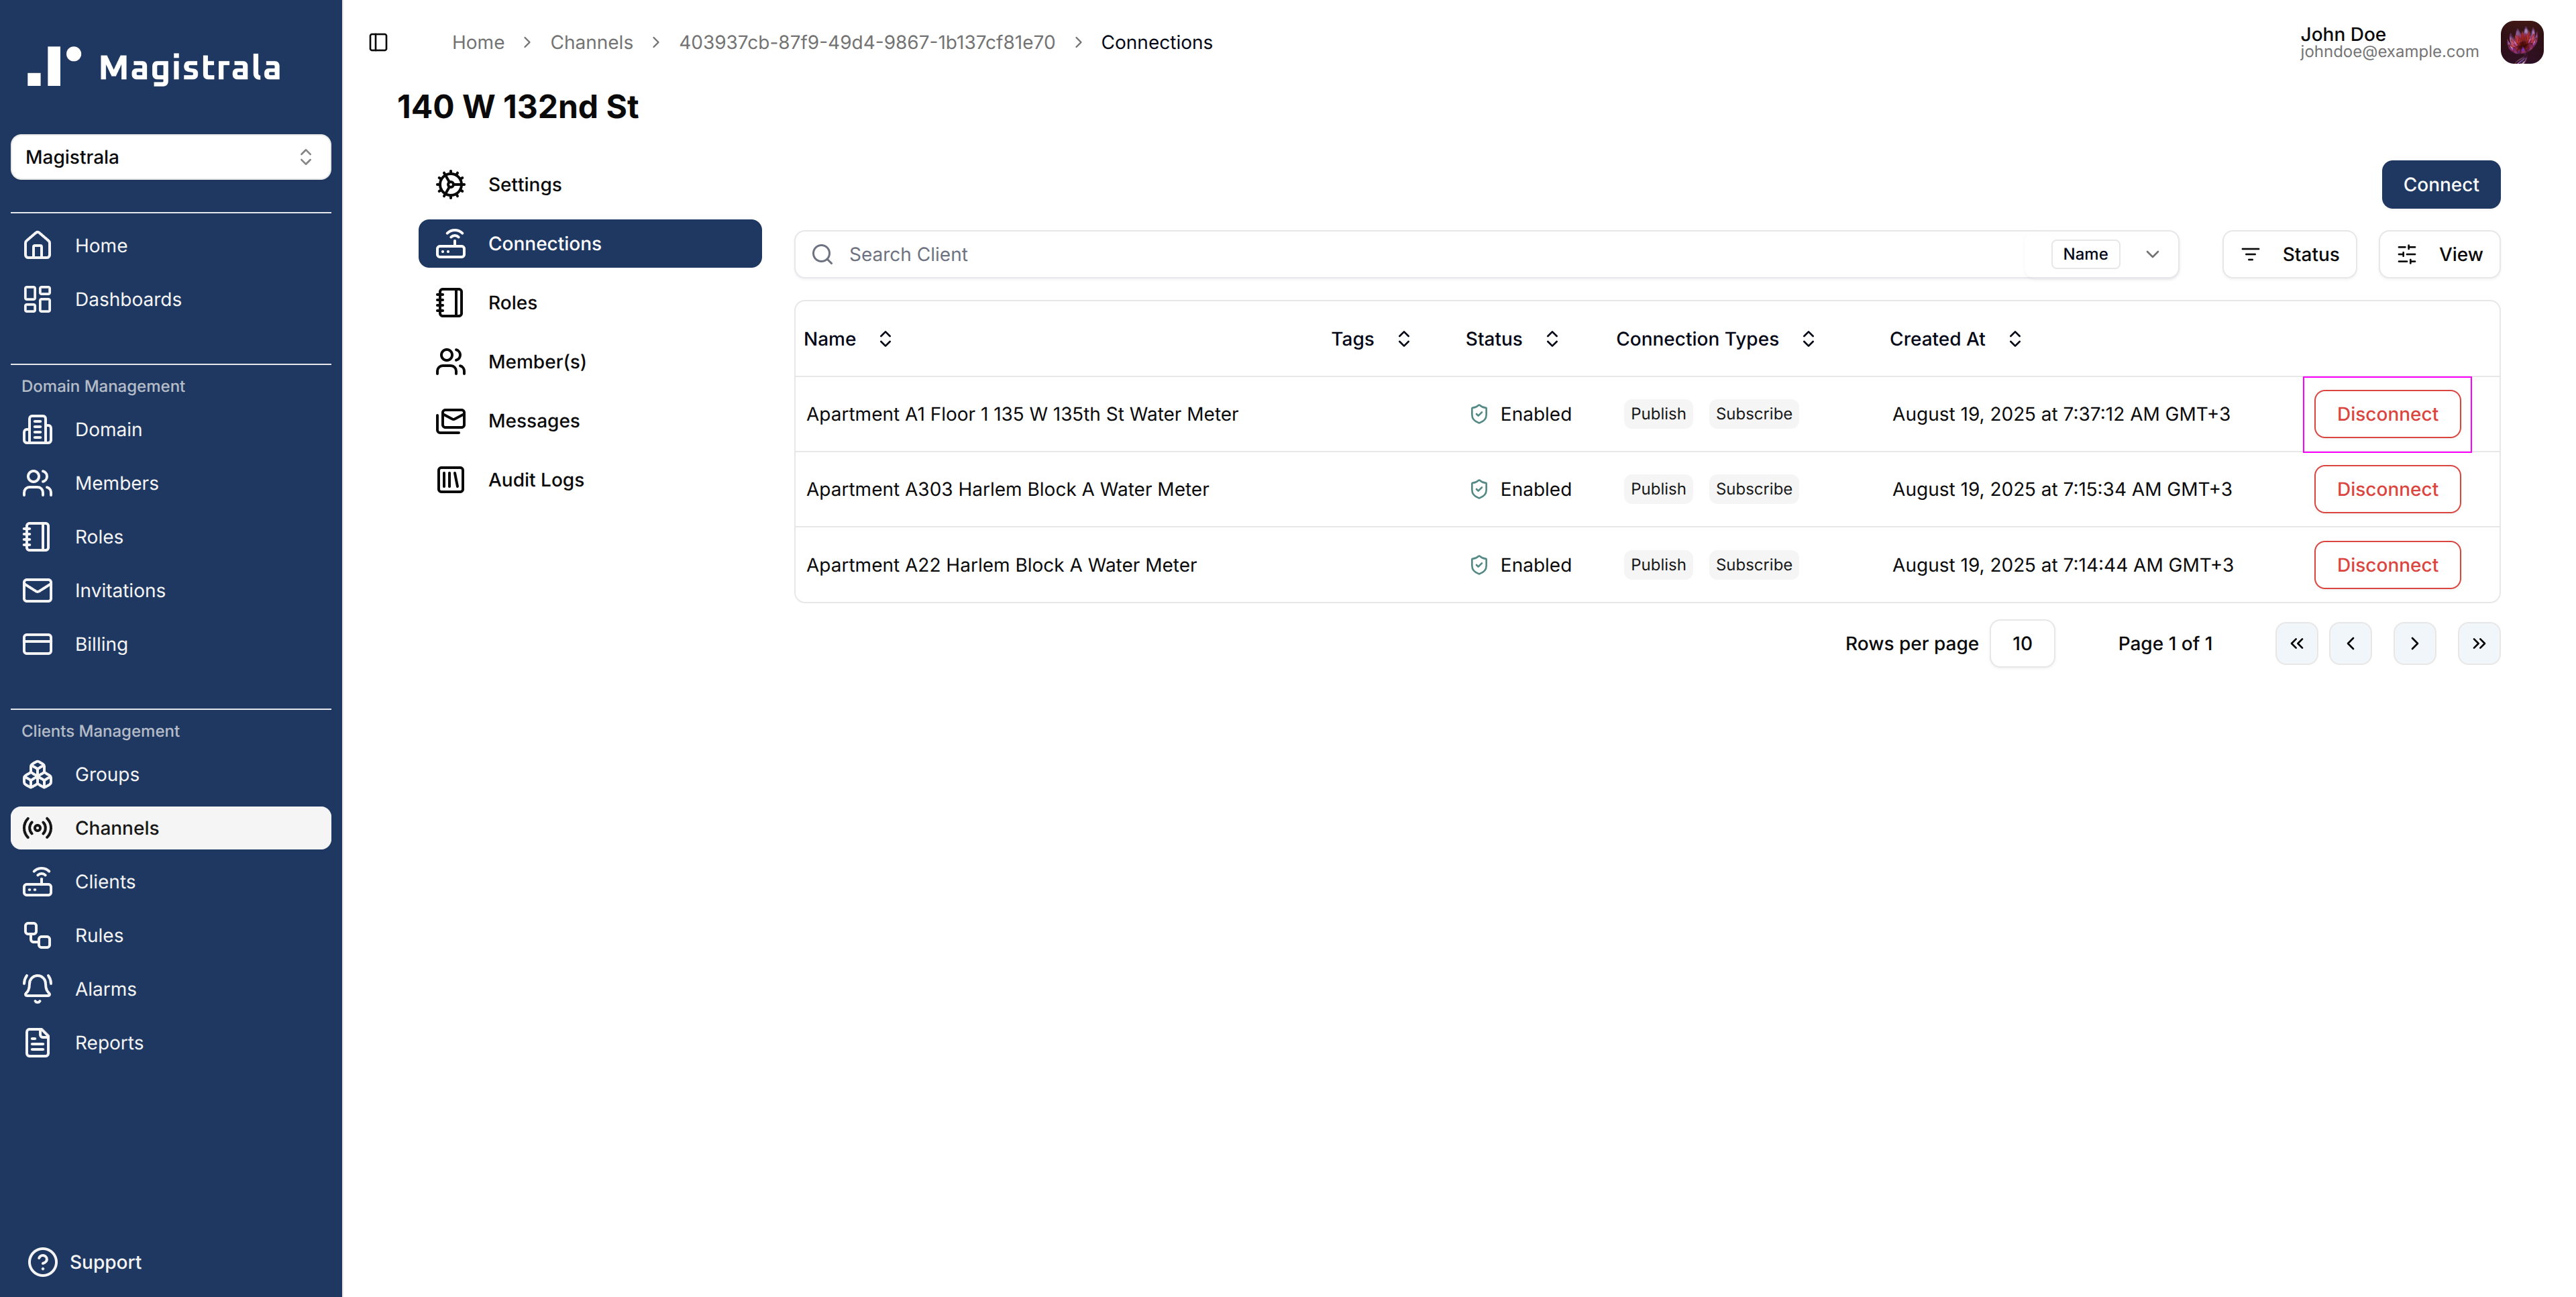Disconnect Apartment A22 Harlem Block A meter
This screenshot has height=1297, width=2576.
point(2386,565)
